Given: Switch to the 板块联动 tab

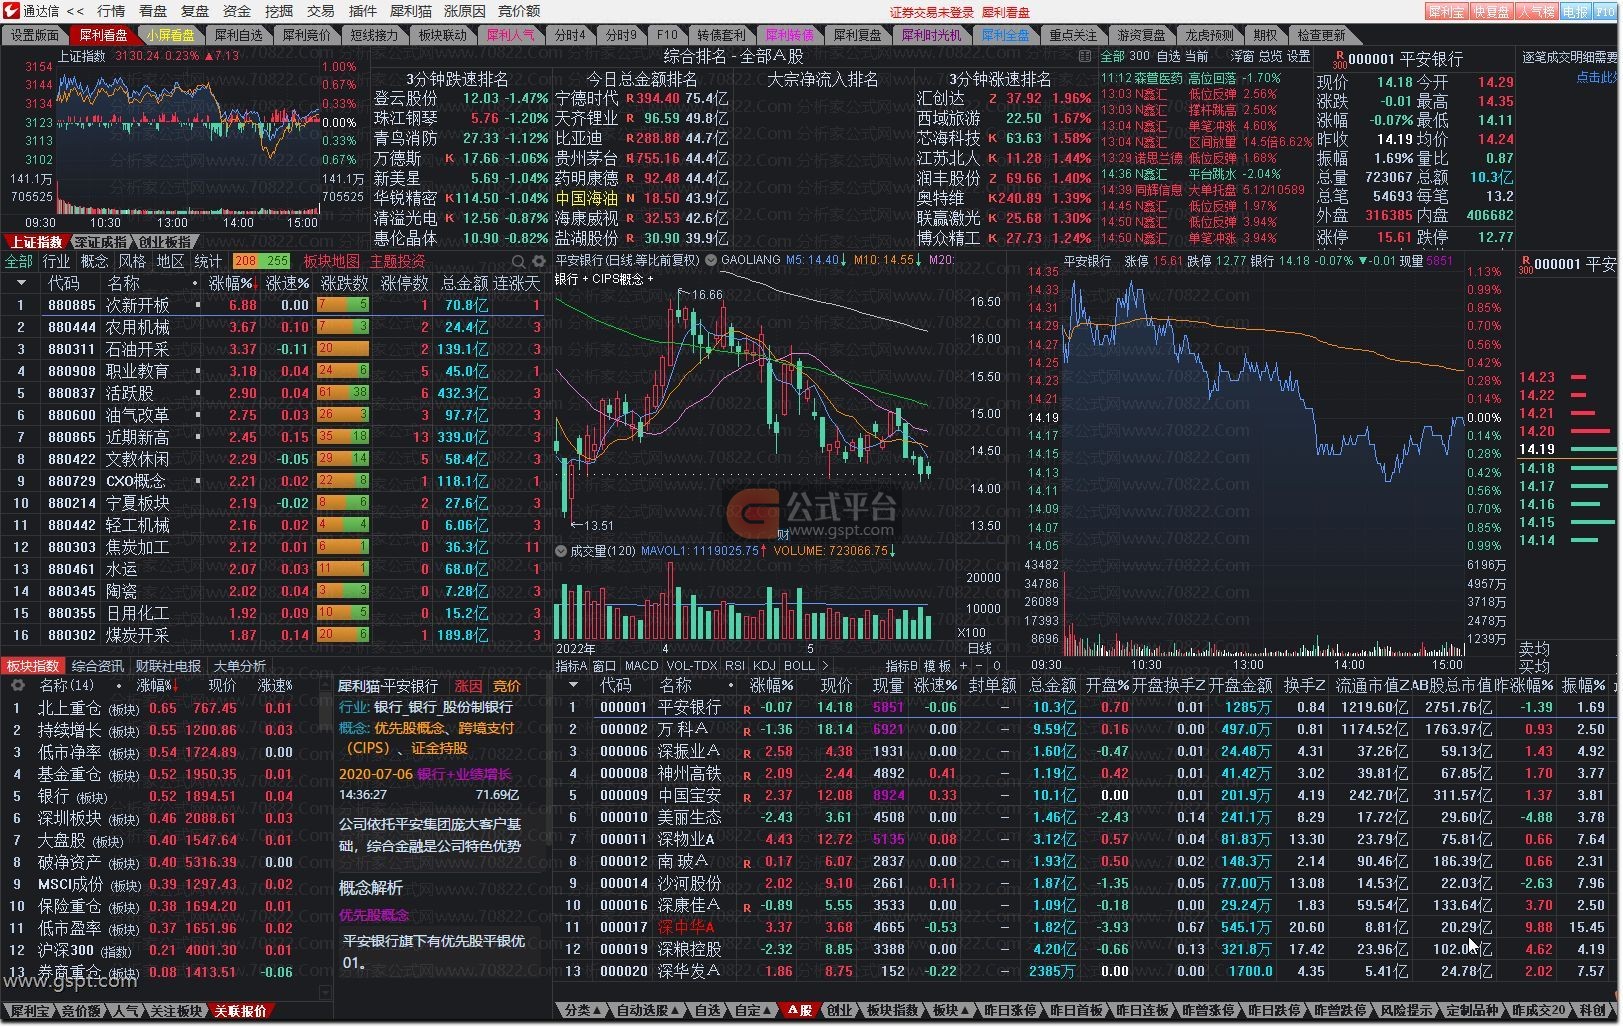Looking at the screenshot, I should tap(442, 35).
